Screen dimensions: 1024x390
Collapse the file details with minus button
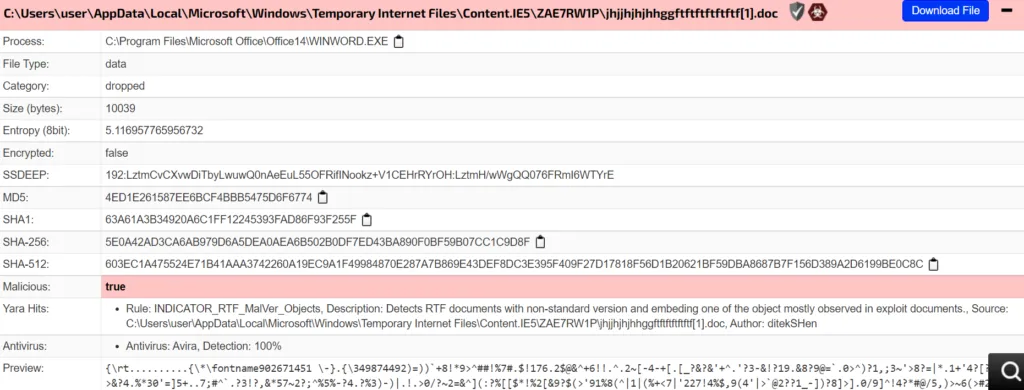pyautogui.click(x=1006, y=10)
